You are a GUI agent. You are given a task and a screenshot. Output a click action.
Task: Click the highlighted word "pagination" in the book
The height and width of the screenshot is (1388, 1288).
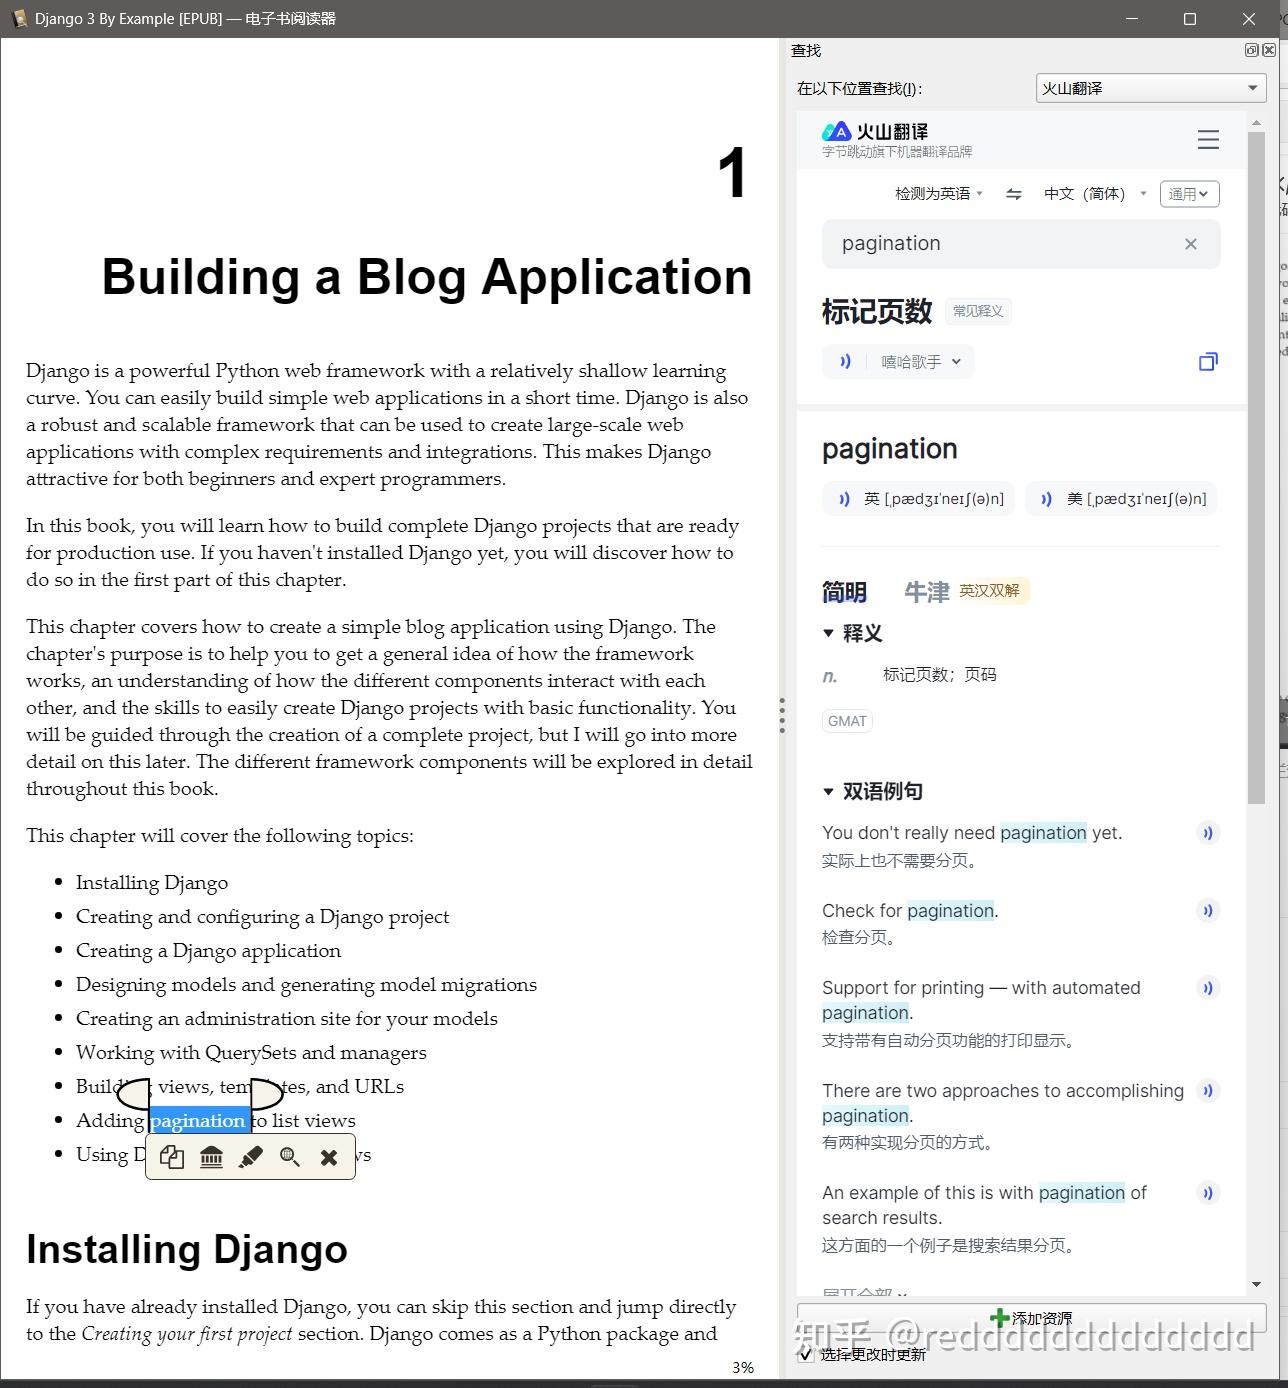point(198,1121)
